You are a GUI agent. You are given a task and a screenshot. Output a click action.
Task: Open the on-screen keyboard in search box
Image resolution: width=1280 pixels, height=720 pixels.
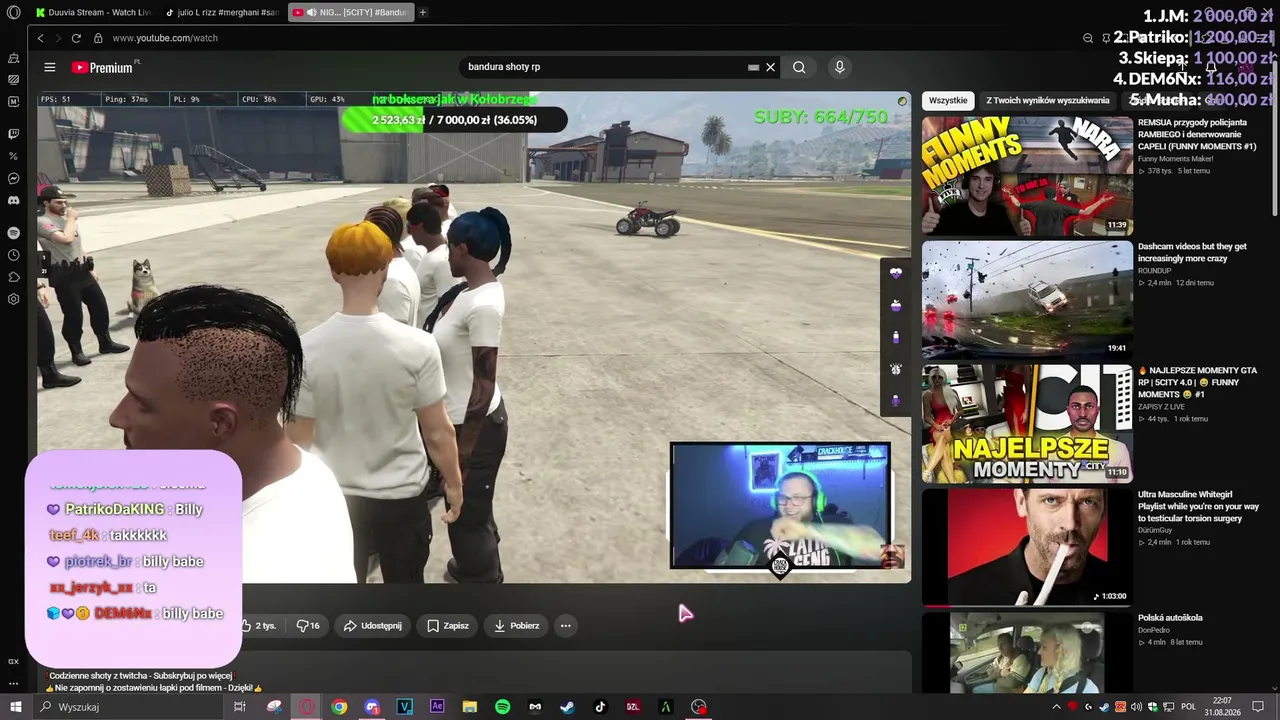pos(753,67)
